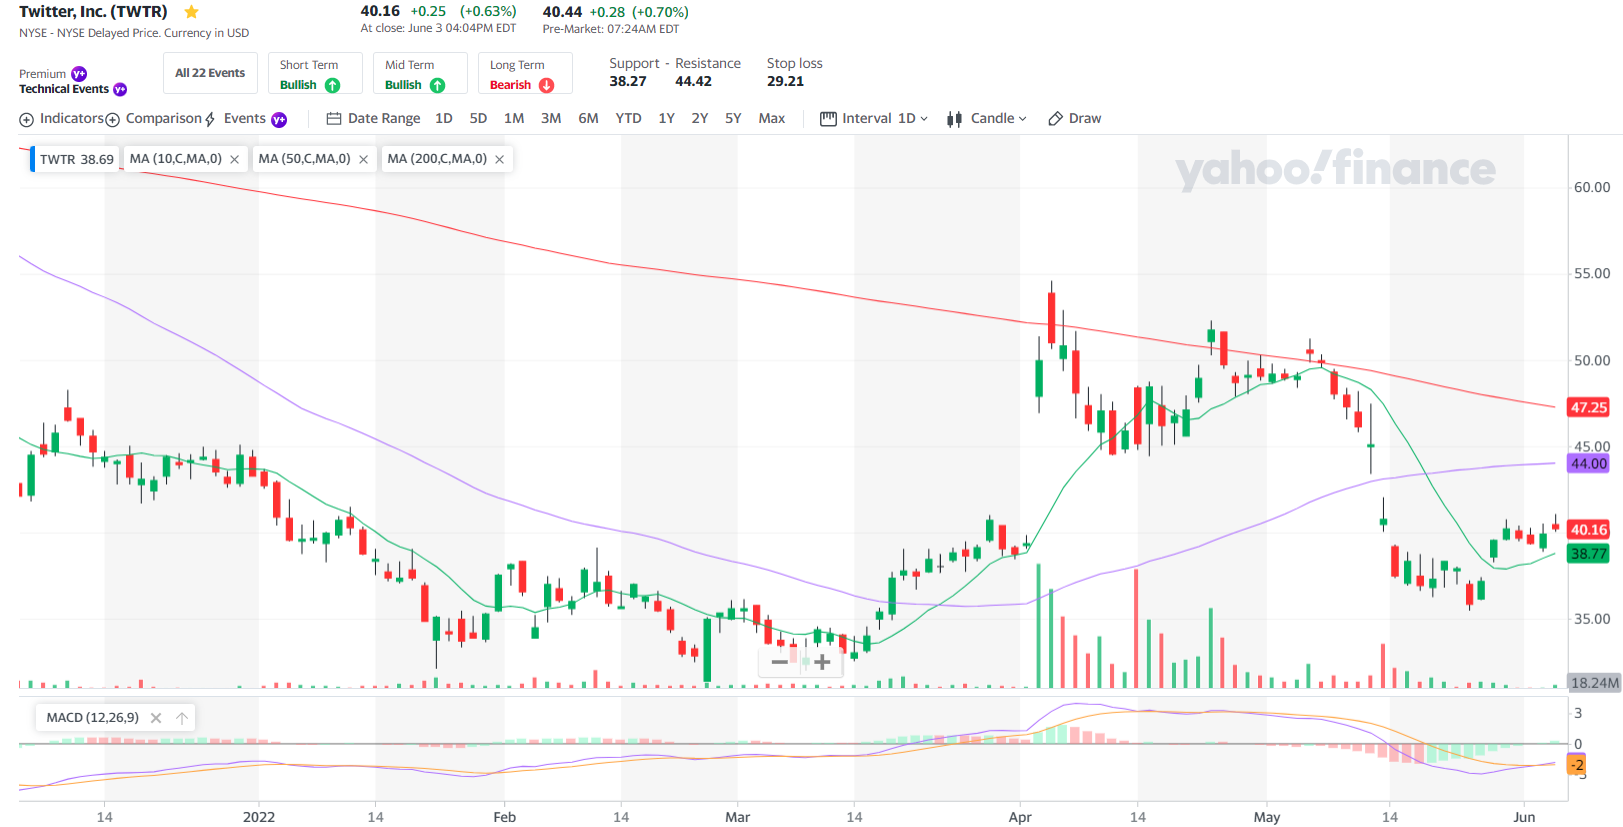1623x827 pixels.
Task: Click the Long Term bearish down arrow
Action: [x=546, y=86]
